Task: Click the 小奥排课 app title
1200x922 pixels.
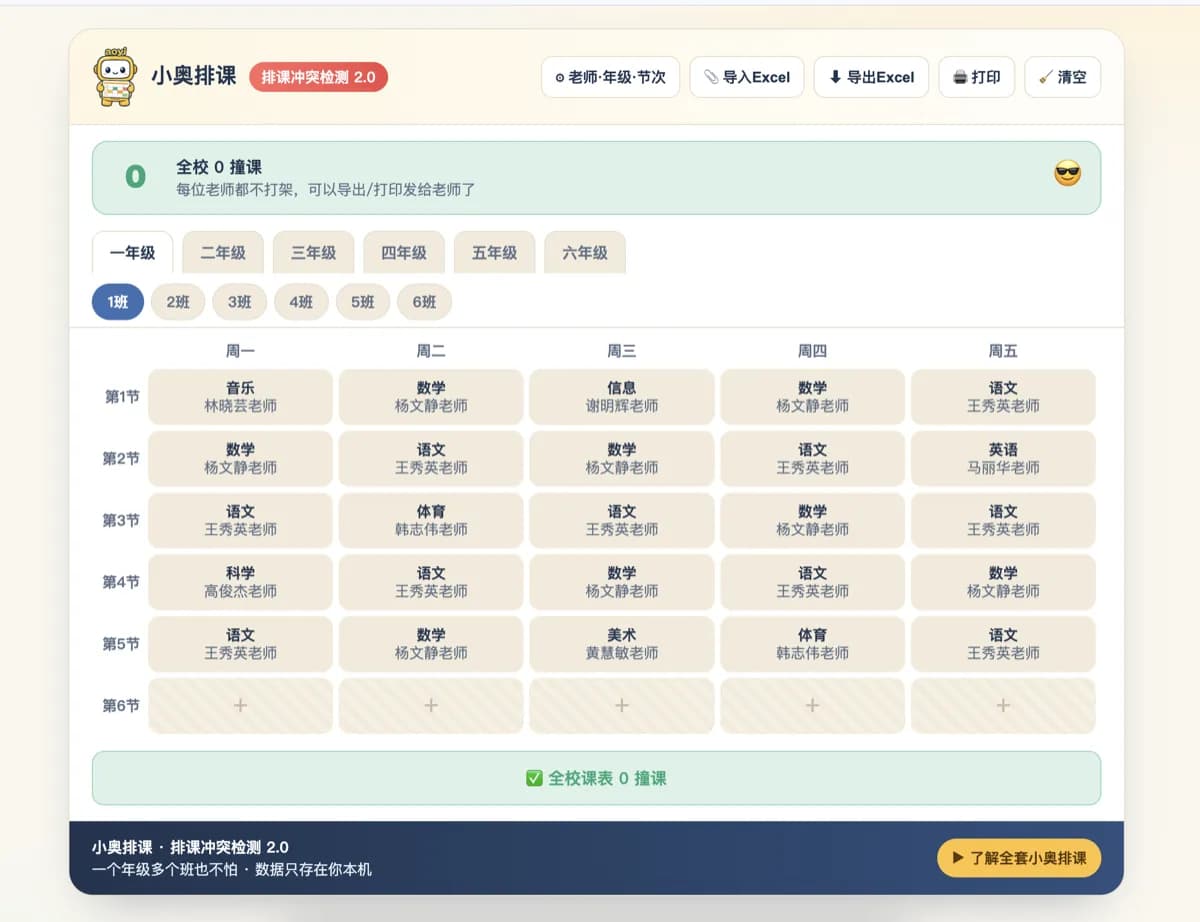Action: 194,76
